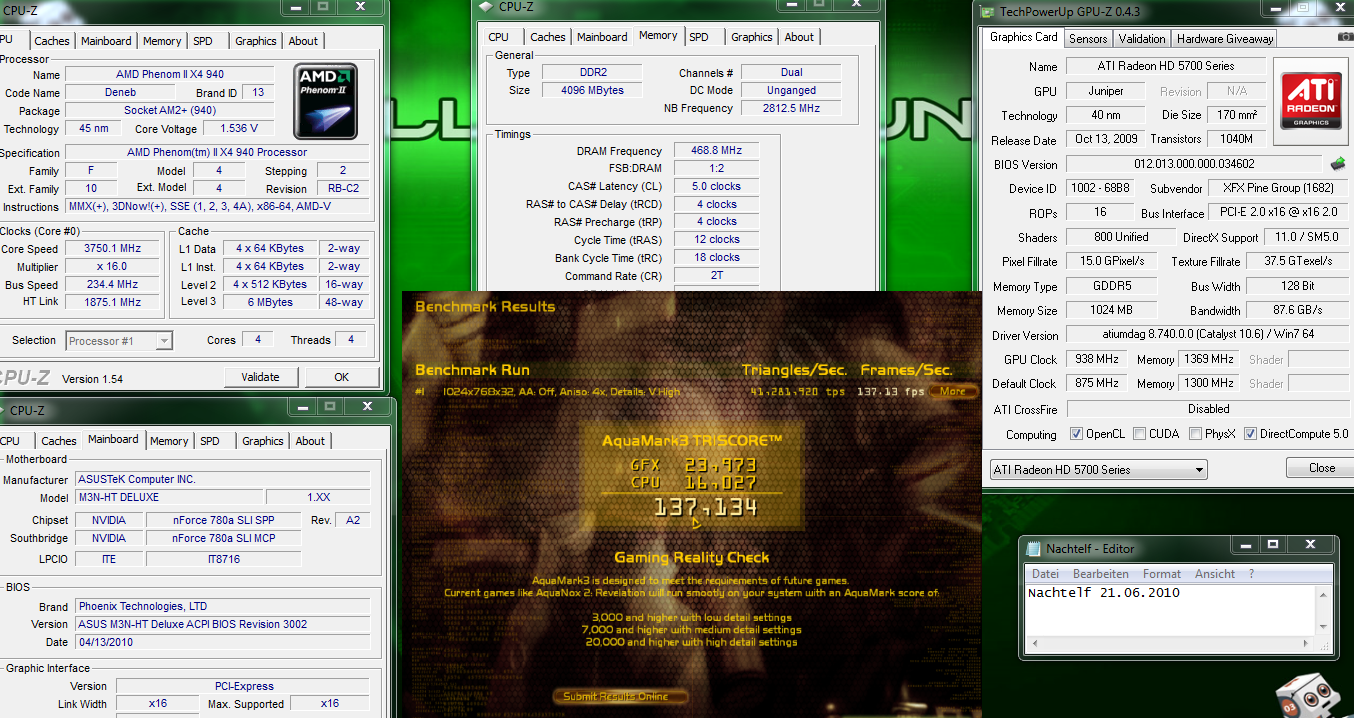Open Memory tab in the processor CPU-Z window

[x=162, y=41]
